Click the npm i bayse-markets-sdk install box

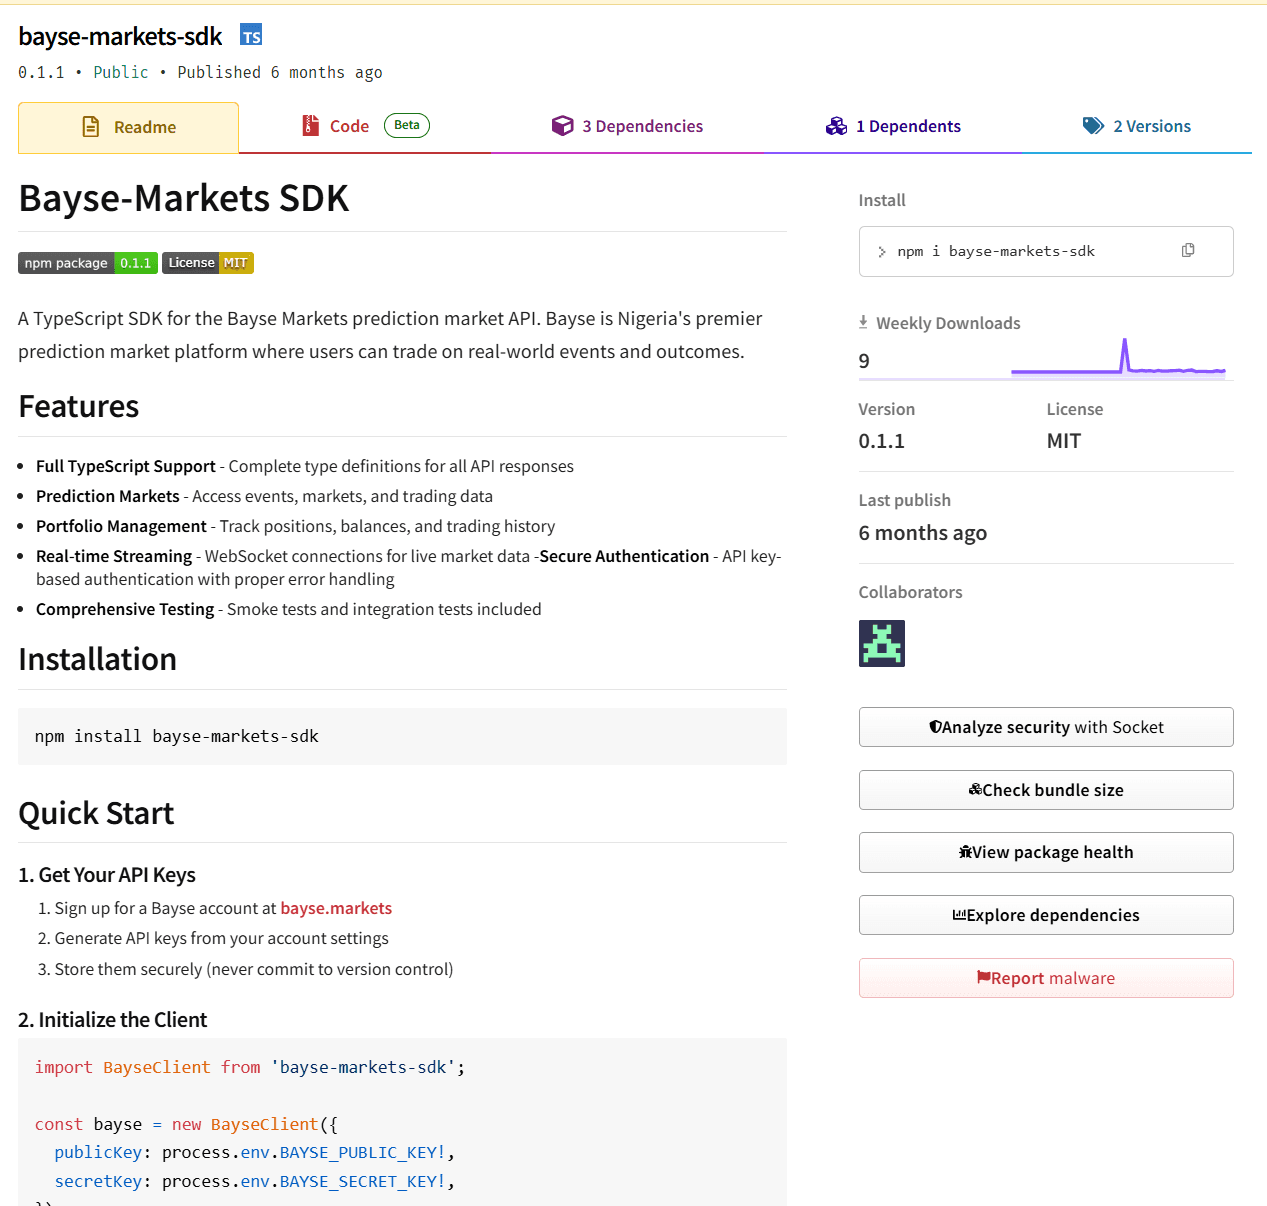[x=1046, y=251]
